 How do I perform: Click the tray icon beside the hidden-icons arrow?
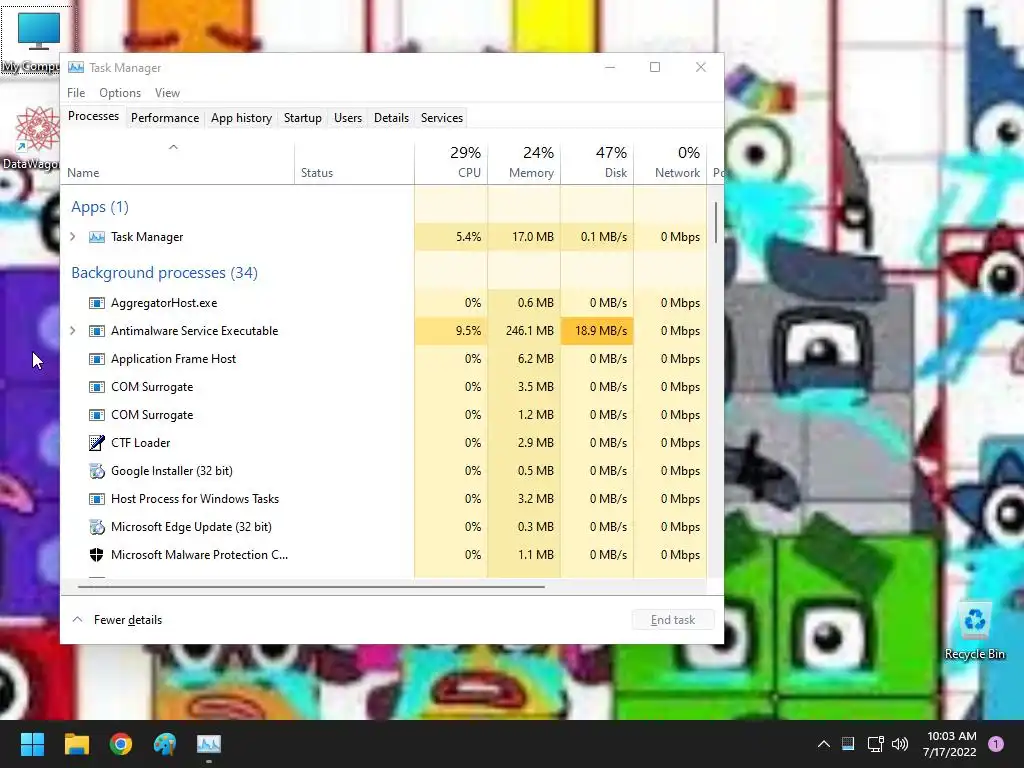tap(848, 744)
